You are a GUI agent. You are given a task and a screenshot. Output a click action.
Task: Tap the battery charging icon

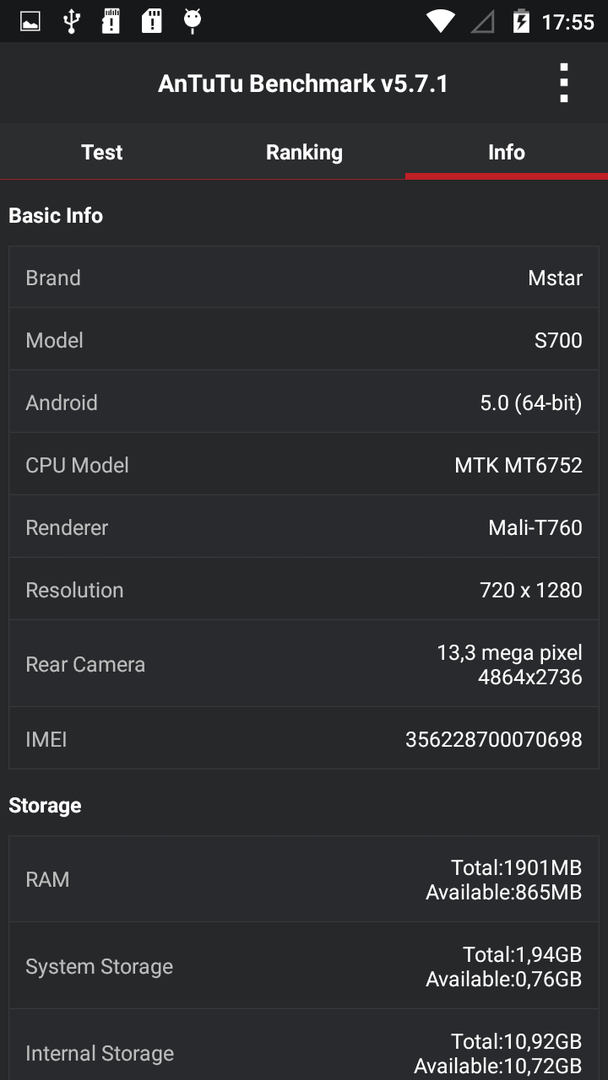521,21
